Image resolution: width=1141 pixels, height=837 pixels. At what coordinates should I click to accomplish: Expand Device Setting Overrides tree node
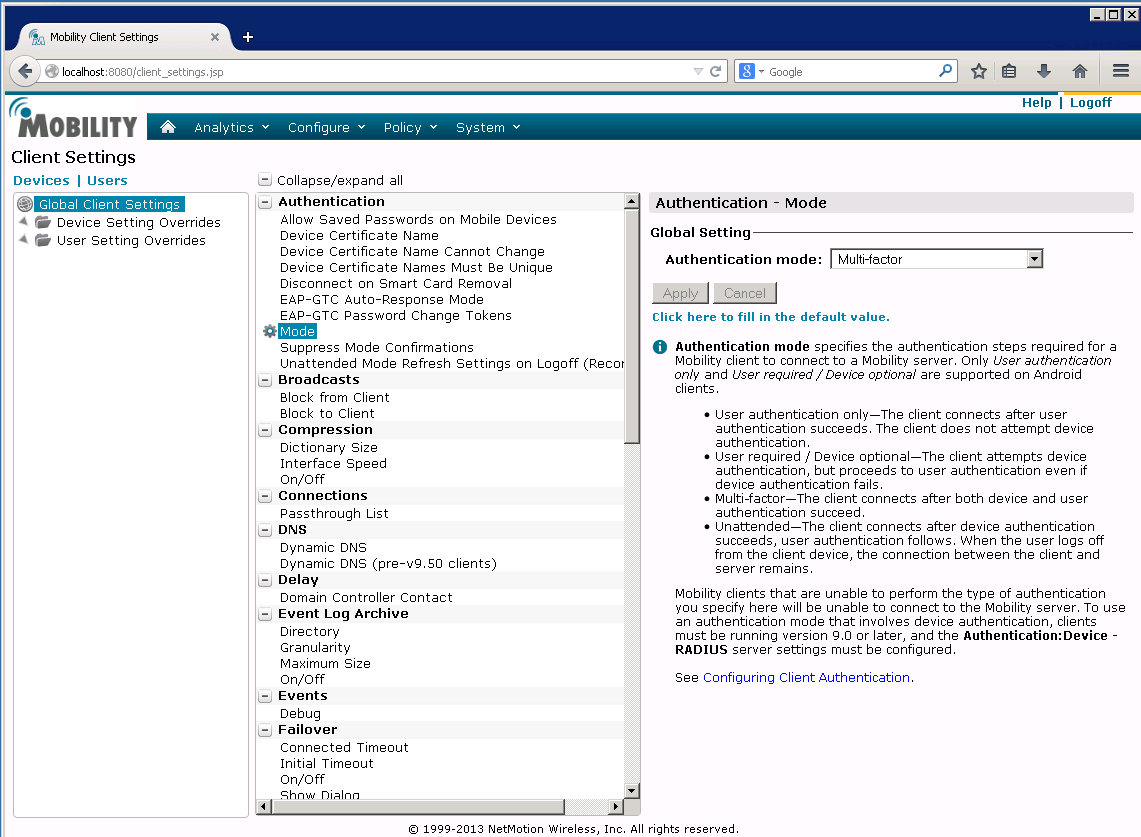24,222
